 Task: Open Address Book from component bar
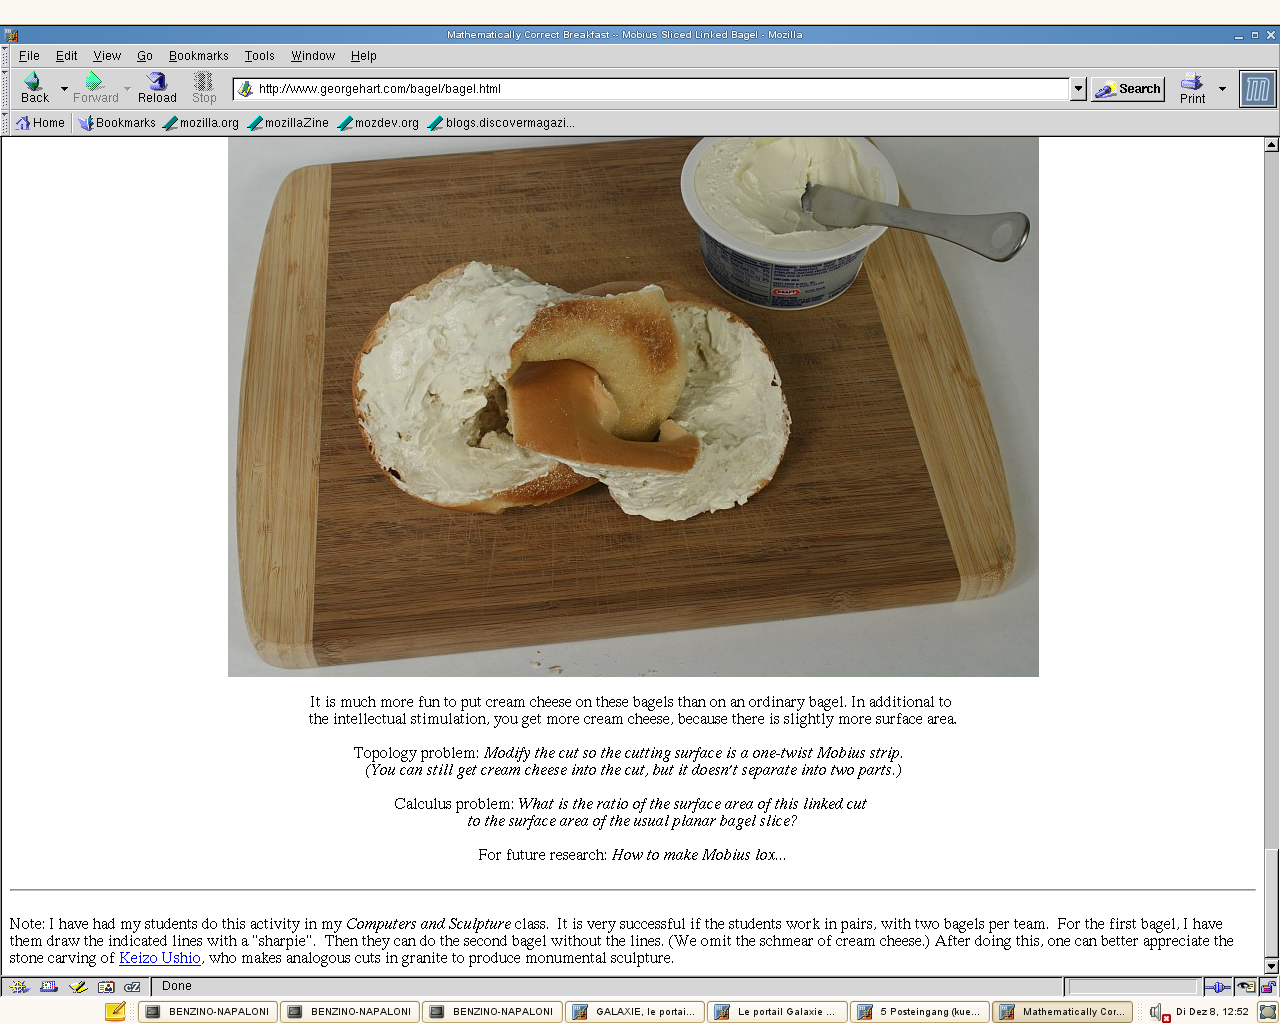(106, 987)
